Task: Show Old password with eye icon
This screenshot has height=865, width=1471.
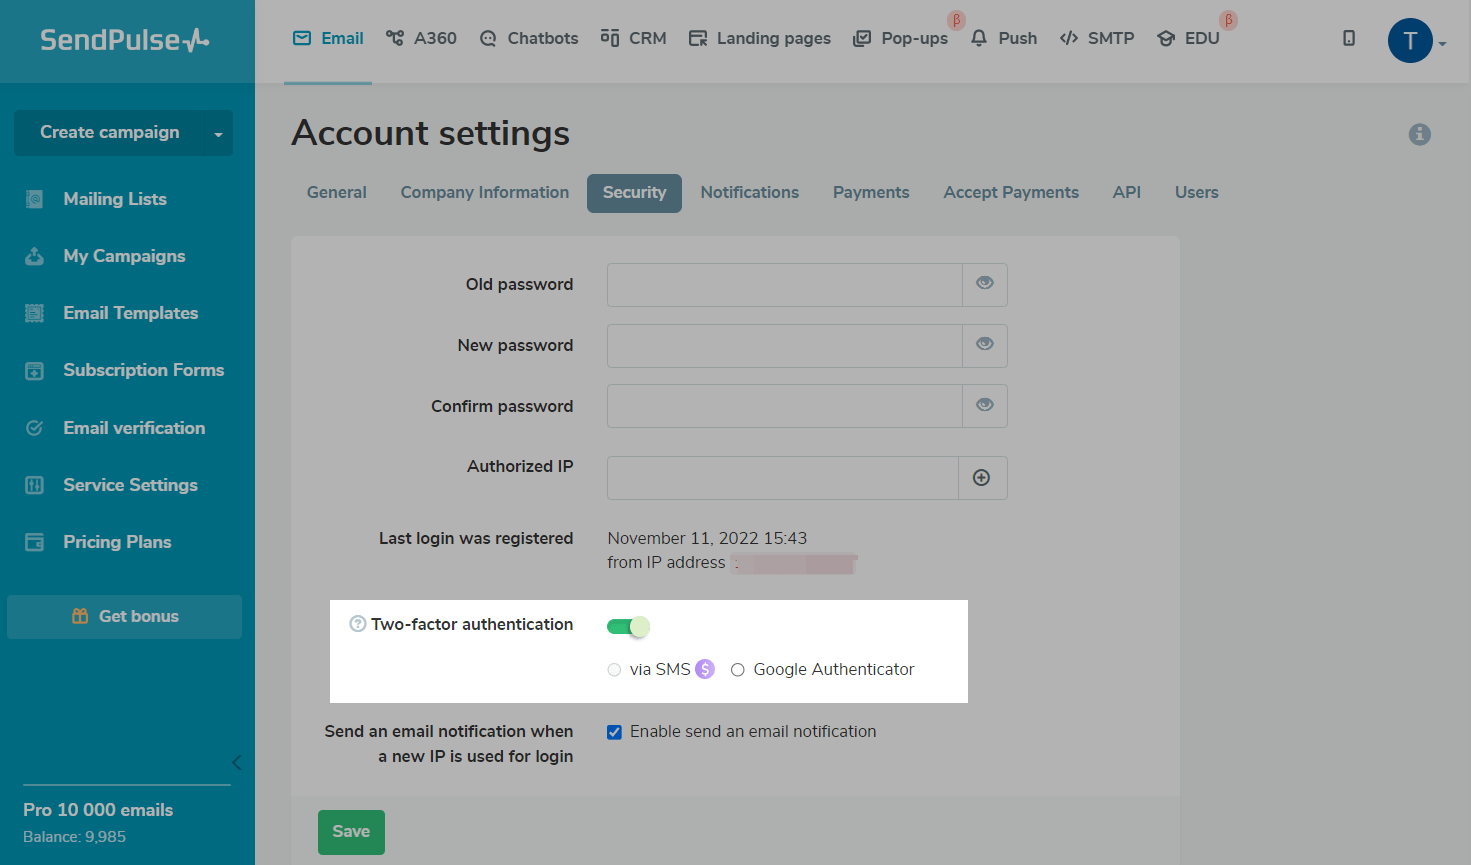Action: click(x=985, y=284)
